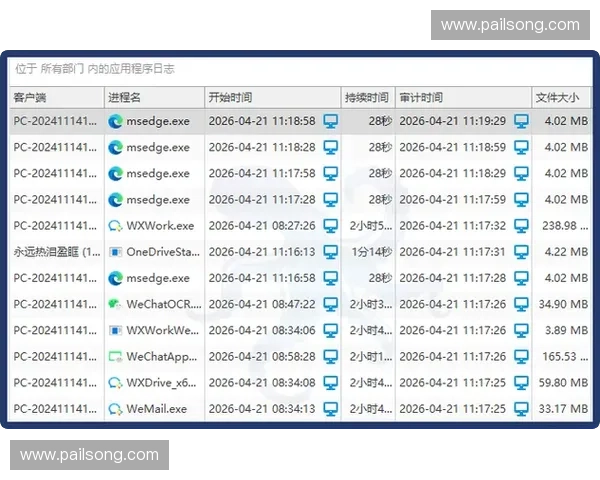Select the WeMail.exe process name
The image size is (600, 480).
(157, 409)
